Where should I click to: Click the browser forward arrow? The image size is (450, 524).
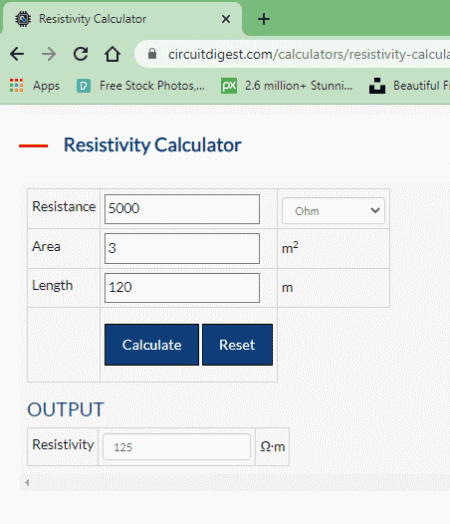pyautogui.click(x=49, y=54)
